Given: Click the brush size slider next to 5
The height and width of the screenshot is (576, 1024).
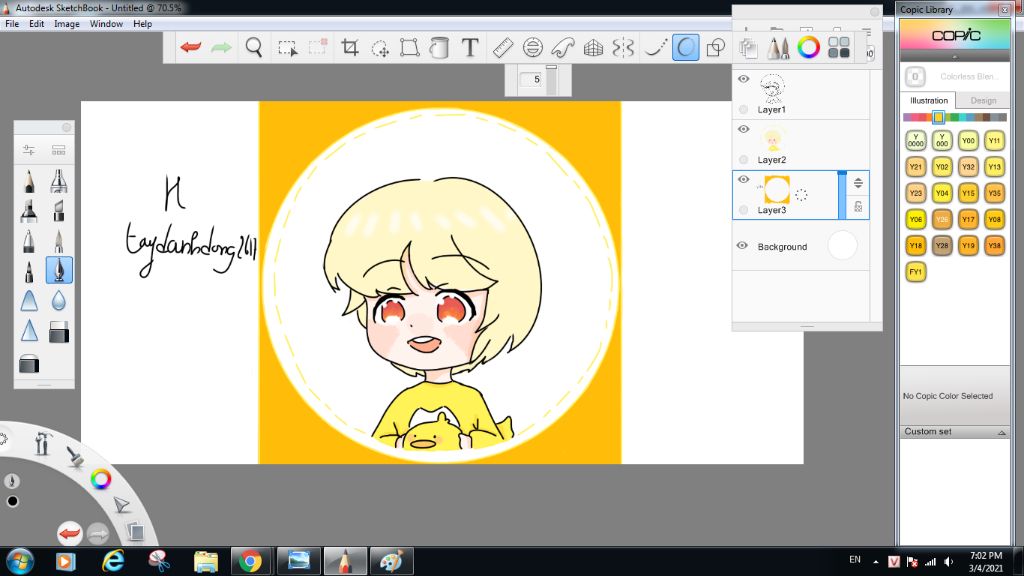Looking at the screenshot, I should click(552, 79).
